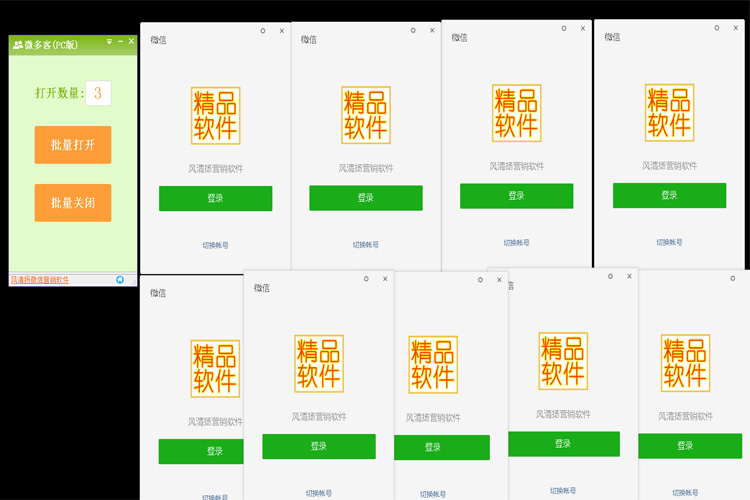Click 登录 in third top-row 微信 window
Viewport: 750px width, 500px height.
pyautogui.click(x=517, y=196)
